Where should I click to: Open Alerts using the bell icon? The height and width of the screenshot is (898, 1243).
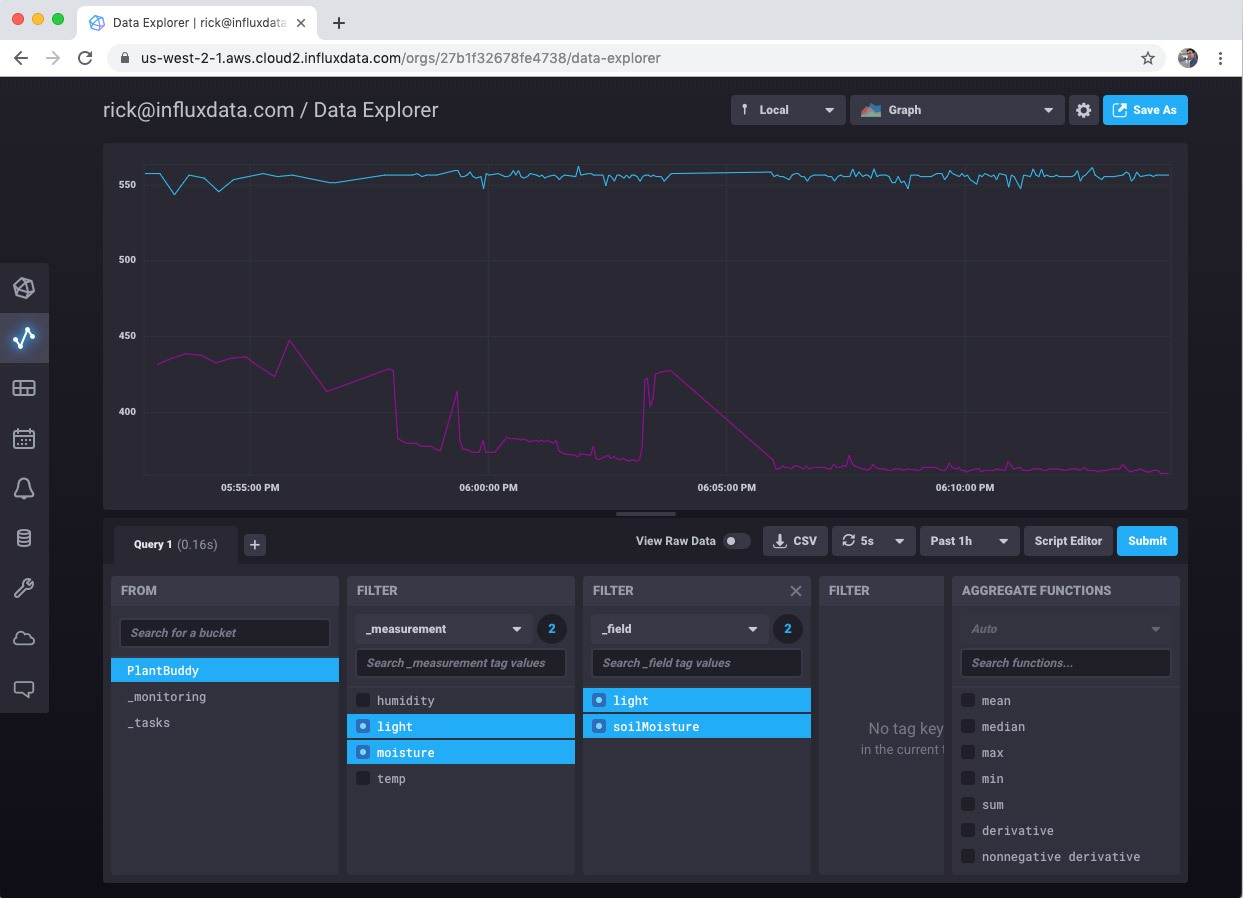(25, 488)
